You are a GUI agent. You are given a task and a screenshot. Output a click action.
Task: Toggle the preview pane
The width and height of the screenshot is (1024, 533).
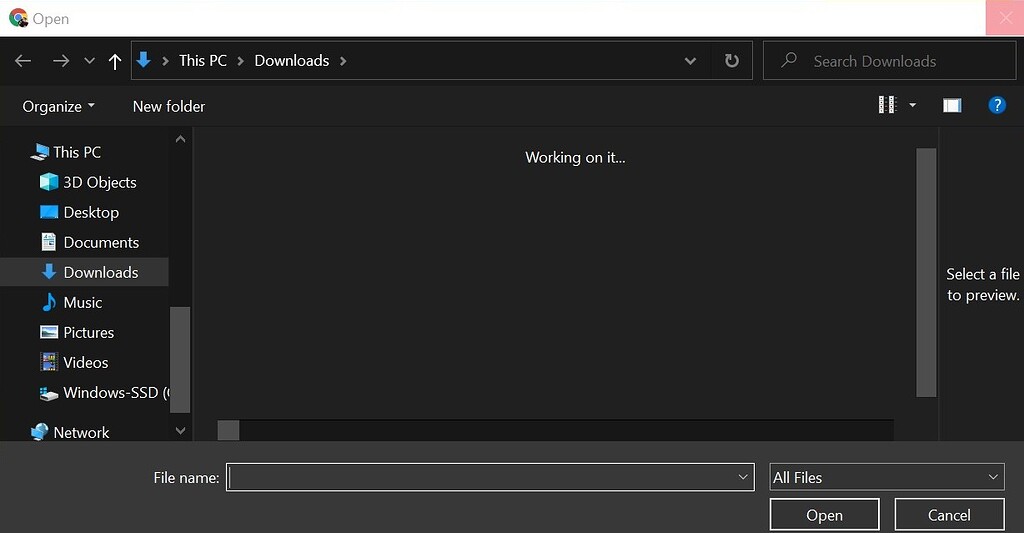(x=952, y=105)
